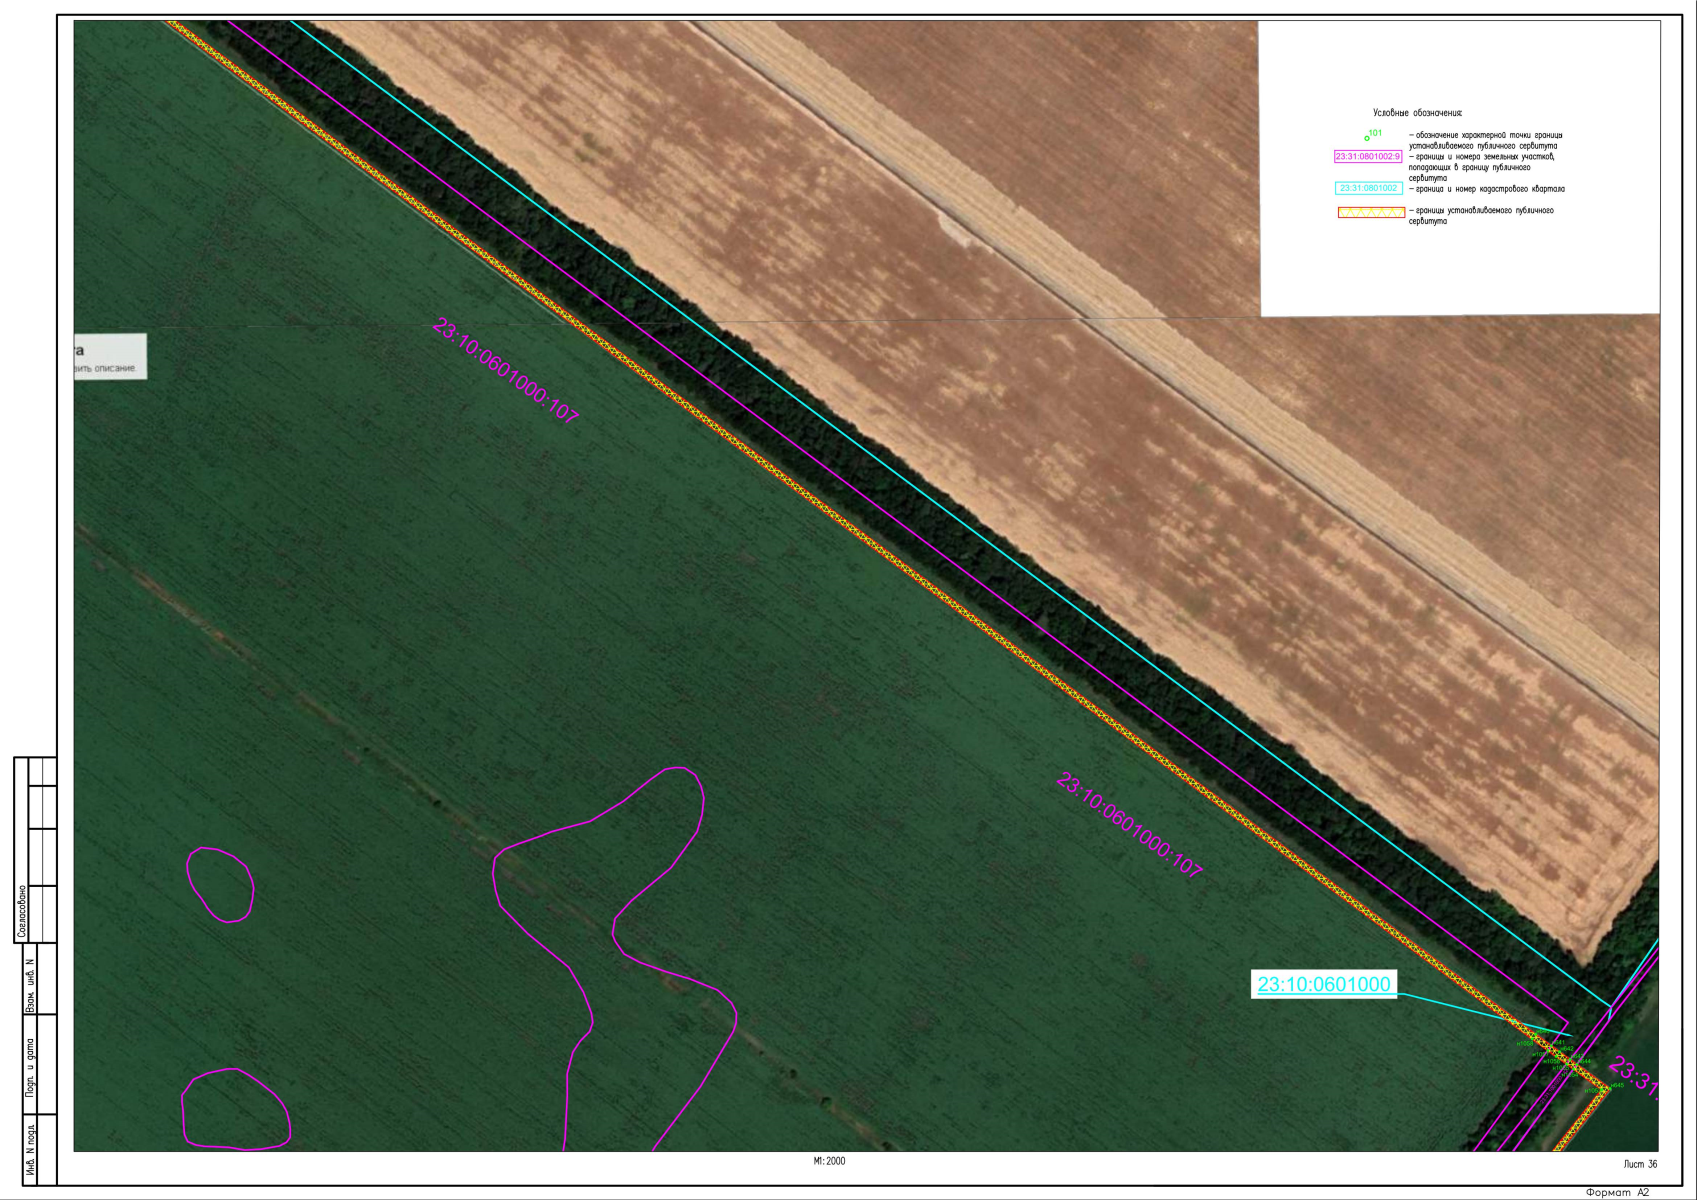This screenshot has height=1200, width=1697.
Task: Click the М1:2000 scale text
Action: [829, 1161]
